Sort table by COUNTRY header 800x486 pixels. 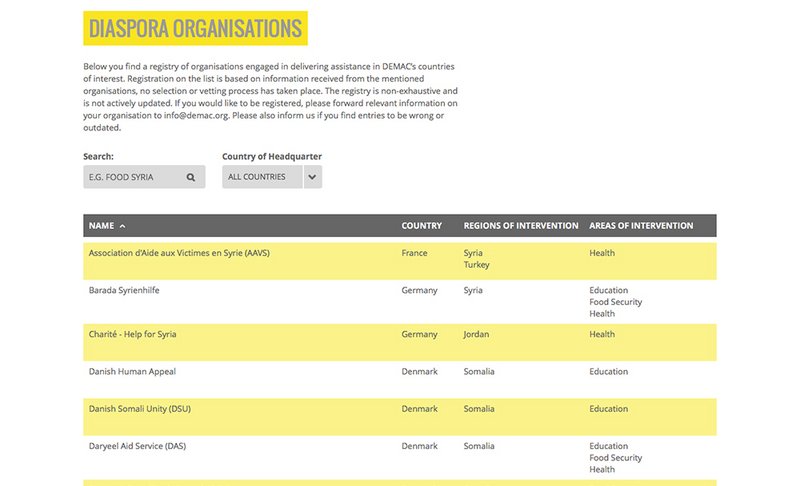421,225
